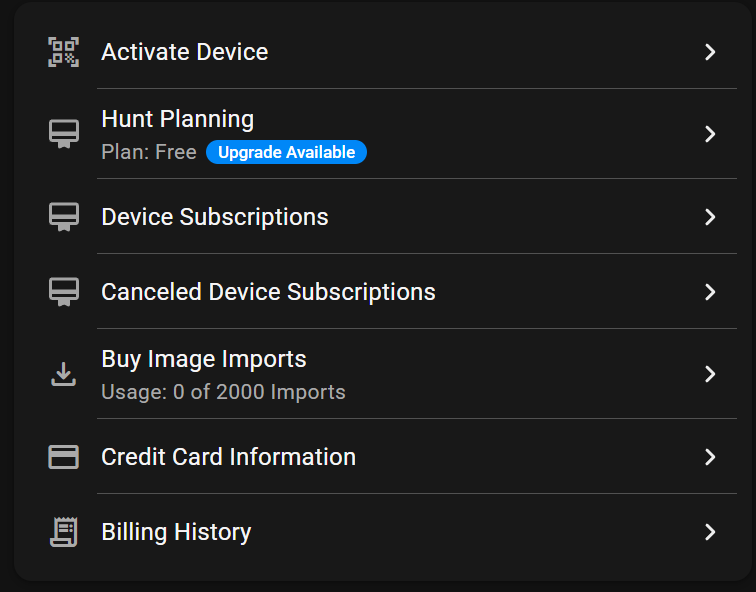Click the credit card icon
This screenshot has width=756, height=592.
(x=64, y=457)
